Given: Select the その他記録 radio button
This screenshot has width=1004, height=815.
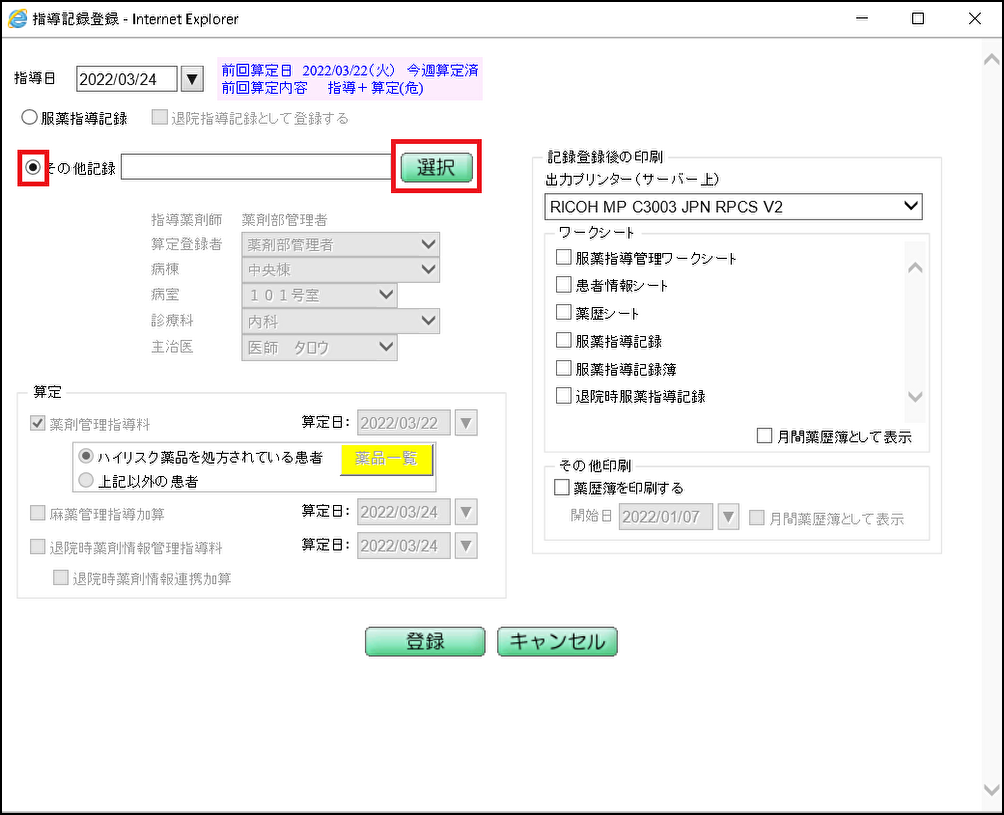Looking at the screenshot, I should pos(34,167).
